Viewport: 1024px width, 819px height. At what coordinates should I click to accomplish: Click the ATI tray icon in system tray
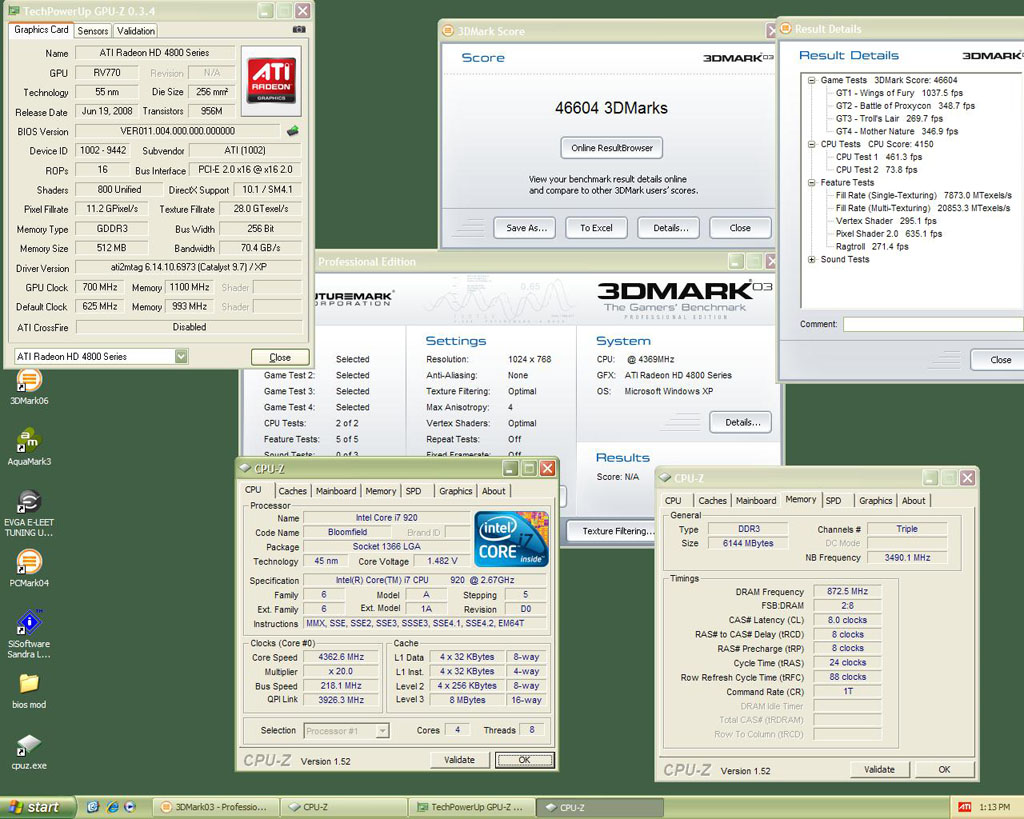click(965, 807)
